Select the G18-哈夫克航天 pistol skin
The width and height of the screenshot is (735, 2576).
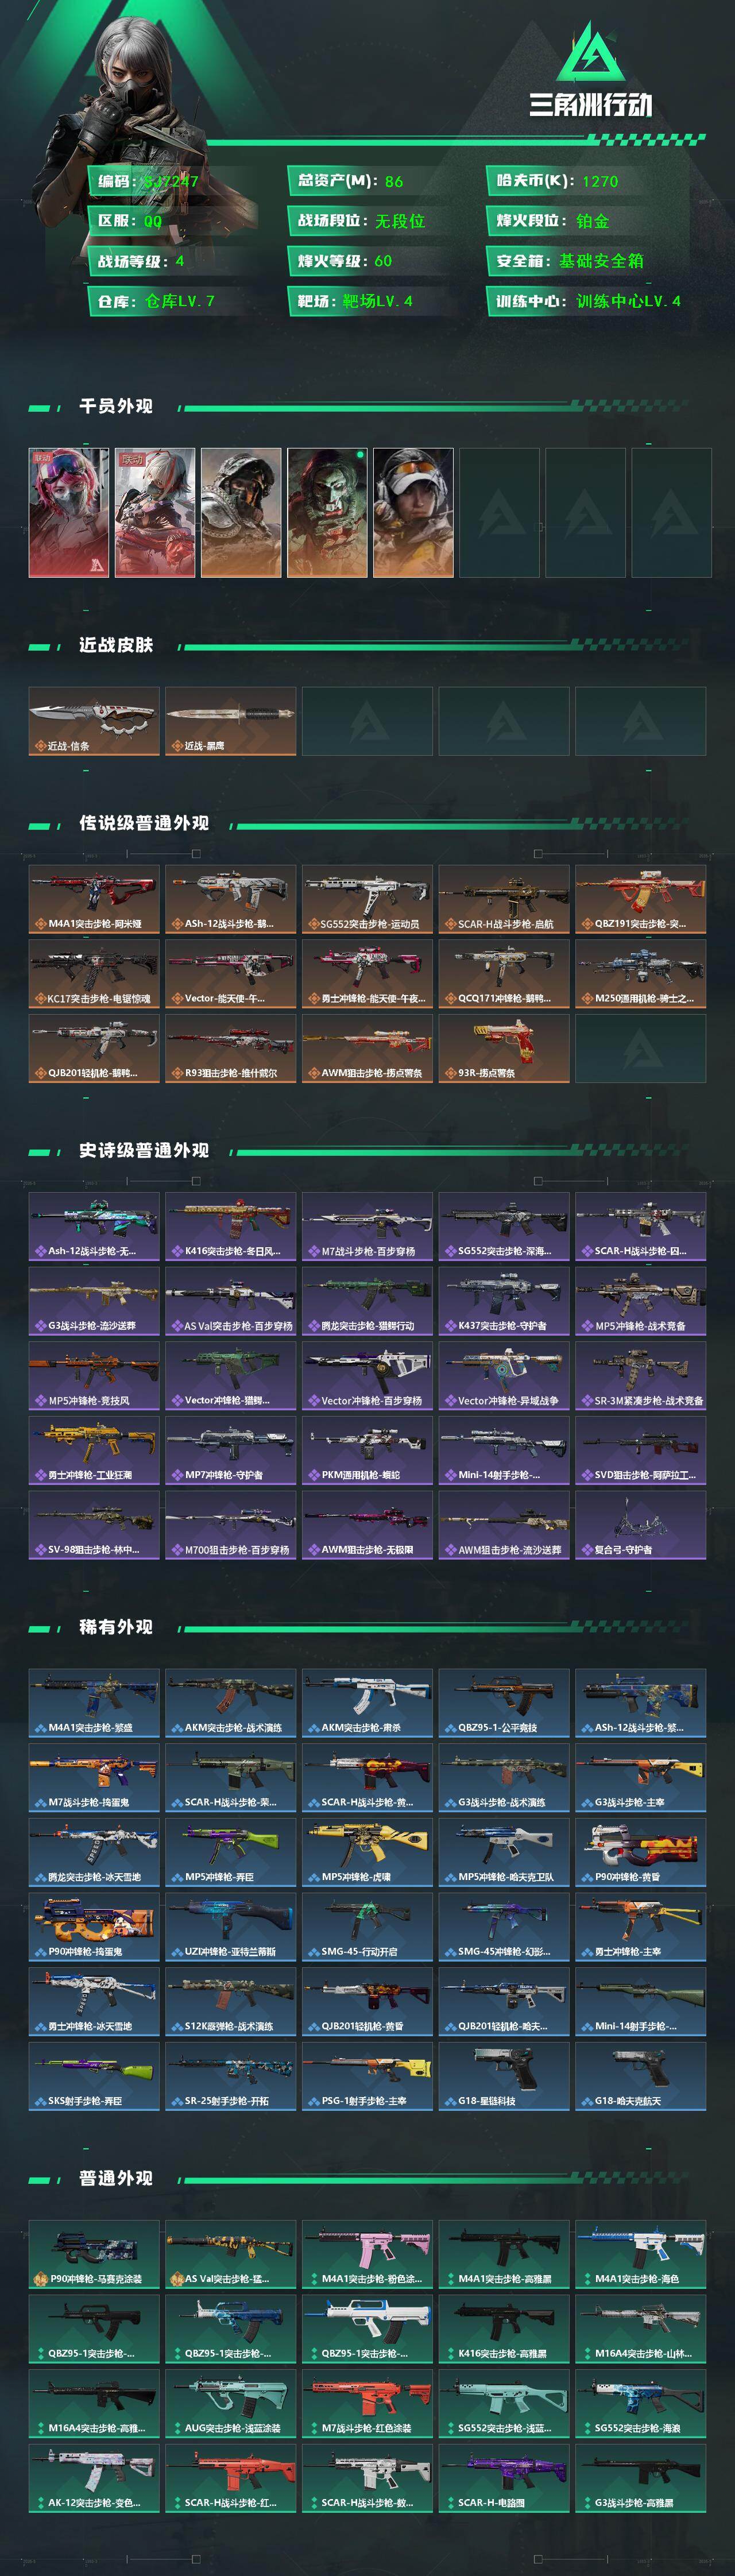tap(640, 2076)
